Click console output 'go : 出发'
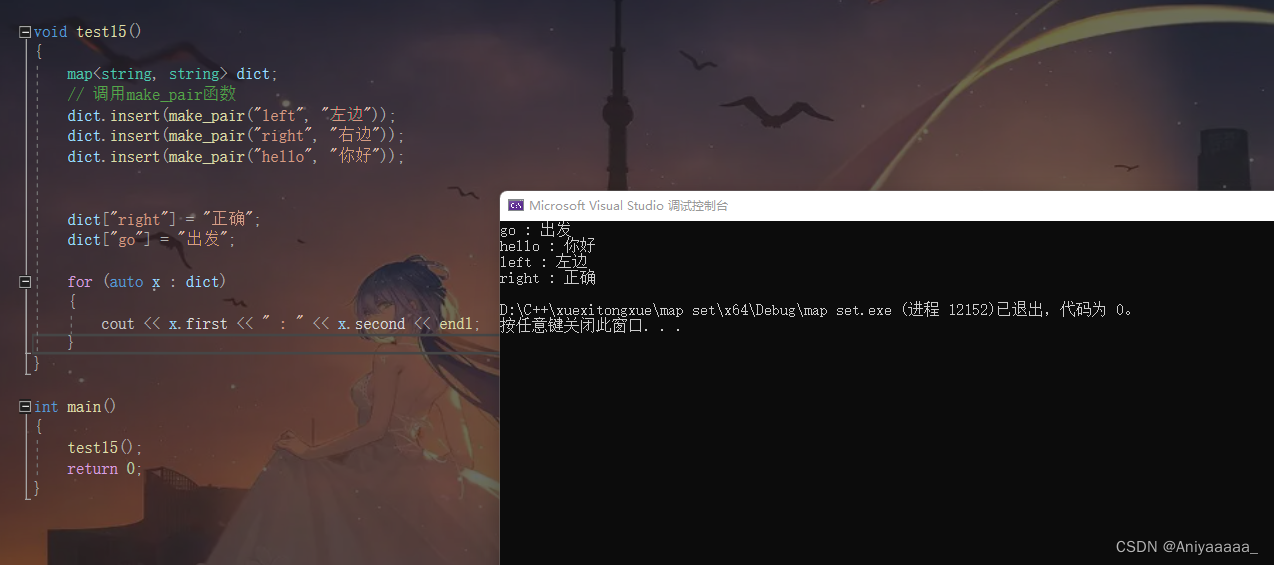 [x=536, y=230]
